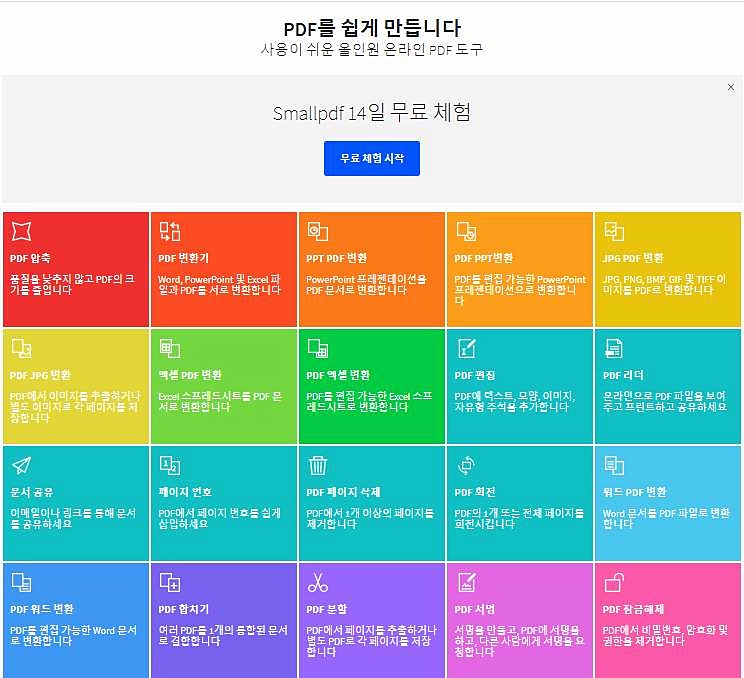Click description '여러 PDF를 1개의 통합된 문서로 결합합니다'
This screenshot has height=678, width=744.
pyautogui.click(x=223, y=635)
